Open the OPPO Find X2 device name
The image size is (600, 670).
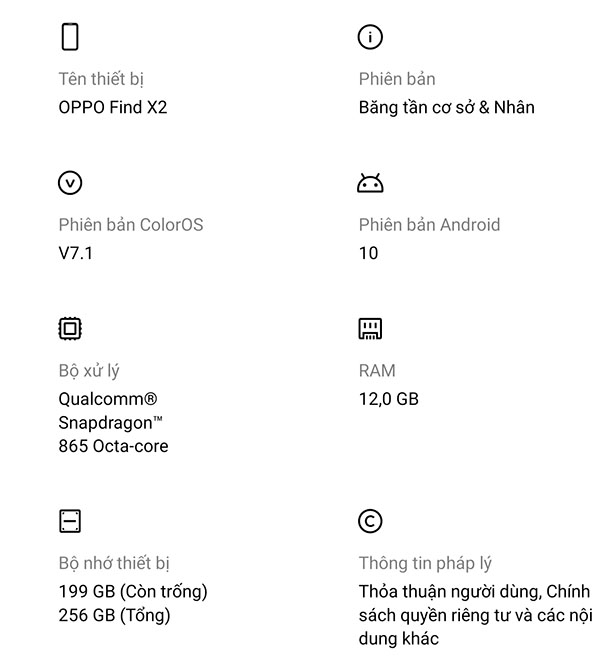[x=113, y=107]
